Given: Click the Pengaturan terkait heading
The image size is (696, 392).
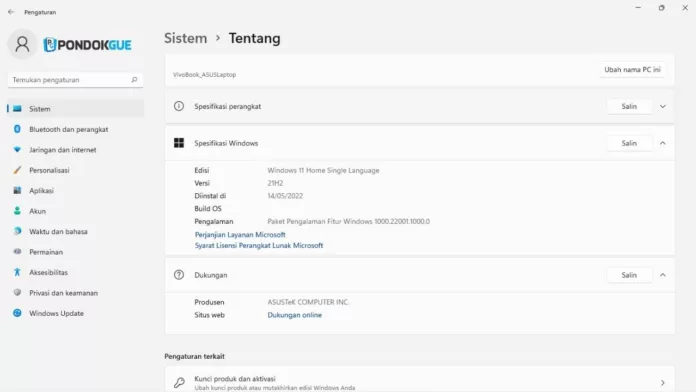Looking at the screenshot, I should [194, 356].
